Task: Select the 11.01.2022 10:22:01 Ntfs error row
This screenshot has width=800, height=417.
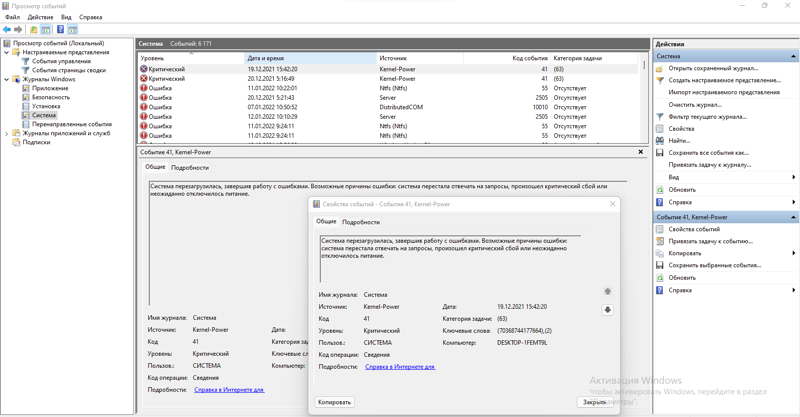Action: point(388,88)
